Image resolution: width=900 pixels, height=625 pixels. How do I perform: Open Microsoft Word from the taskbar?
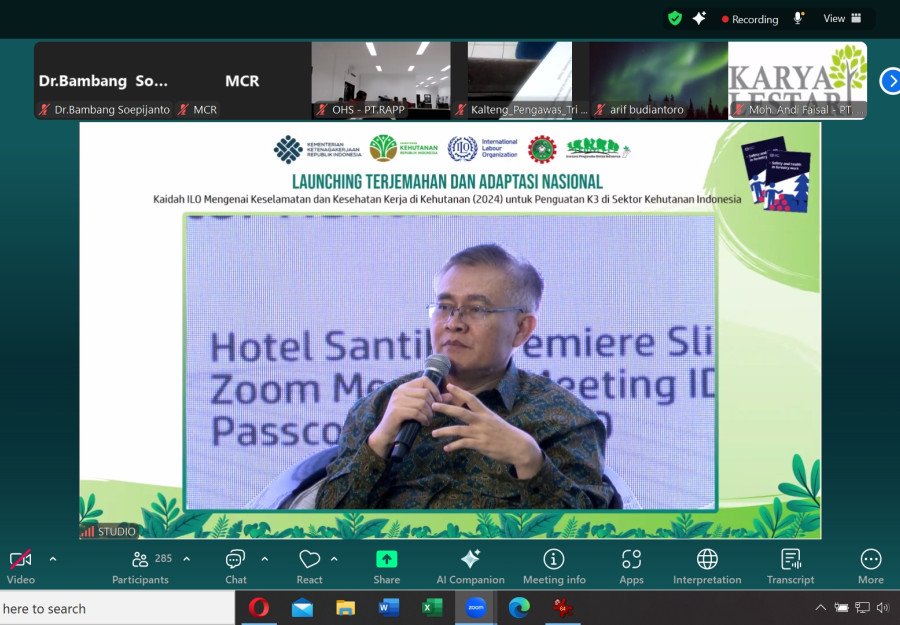[389, 607]
